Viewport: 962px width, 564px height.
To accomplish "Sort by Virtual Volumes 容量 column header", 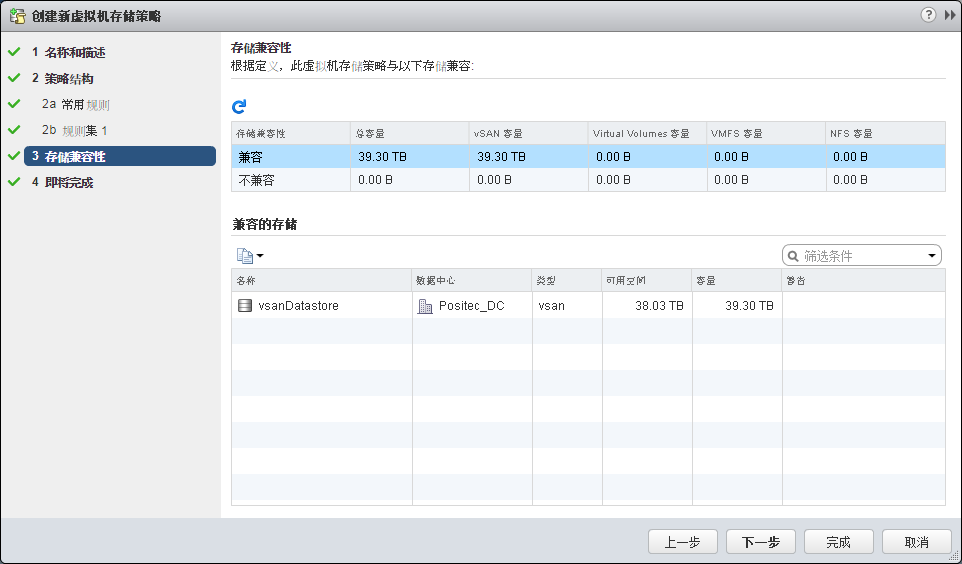I will click(648, 133).
